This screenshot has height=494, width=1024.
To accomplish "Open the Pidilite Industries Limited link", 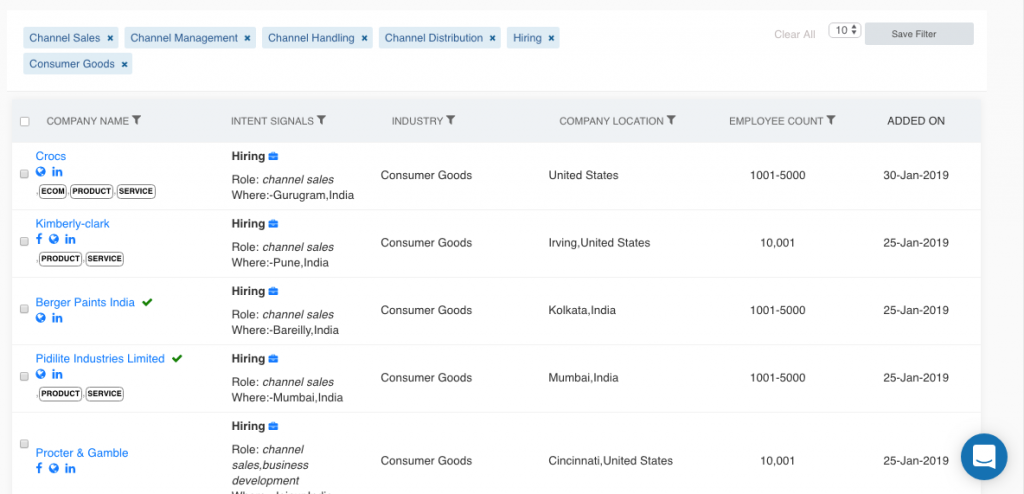I will pyautogui.click(x=100, y=359).
